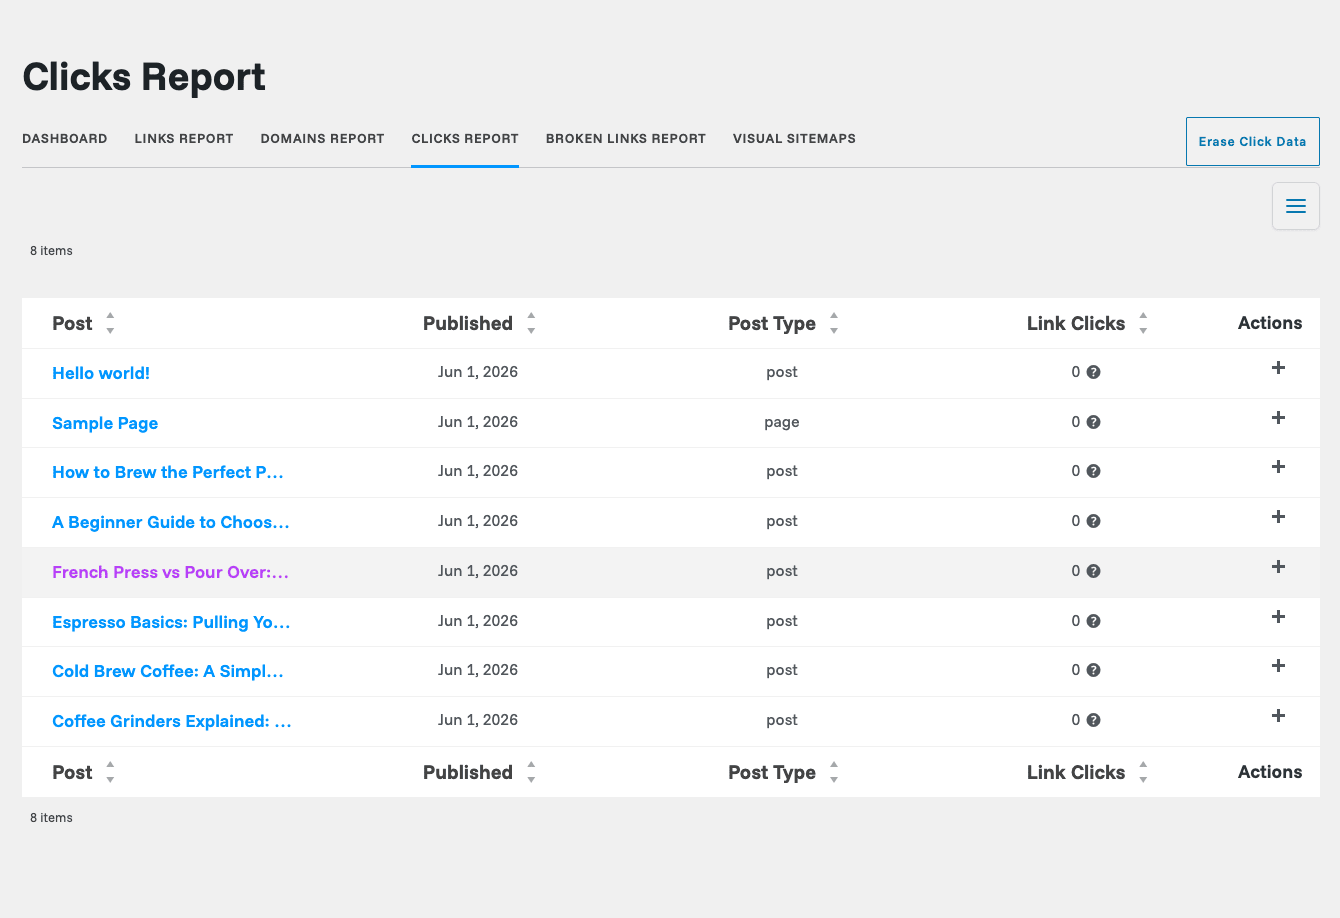Sort by Link Clicks using footer arrows
1340x918 pixels.
pos(1143,772)
